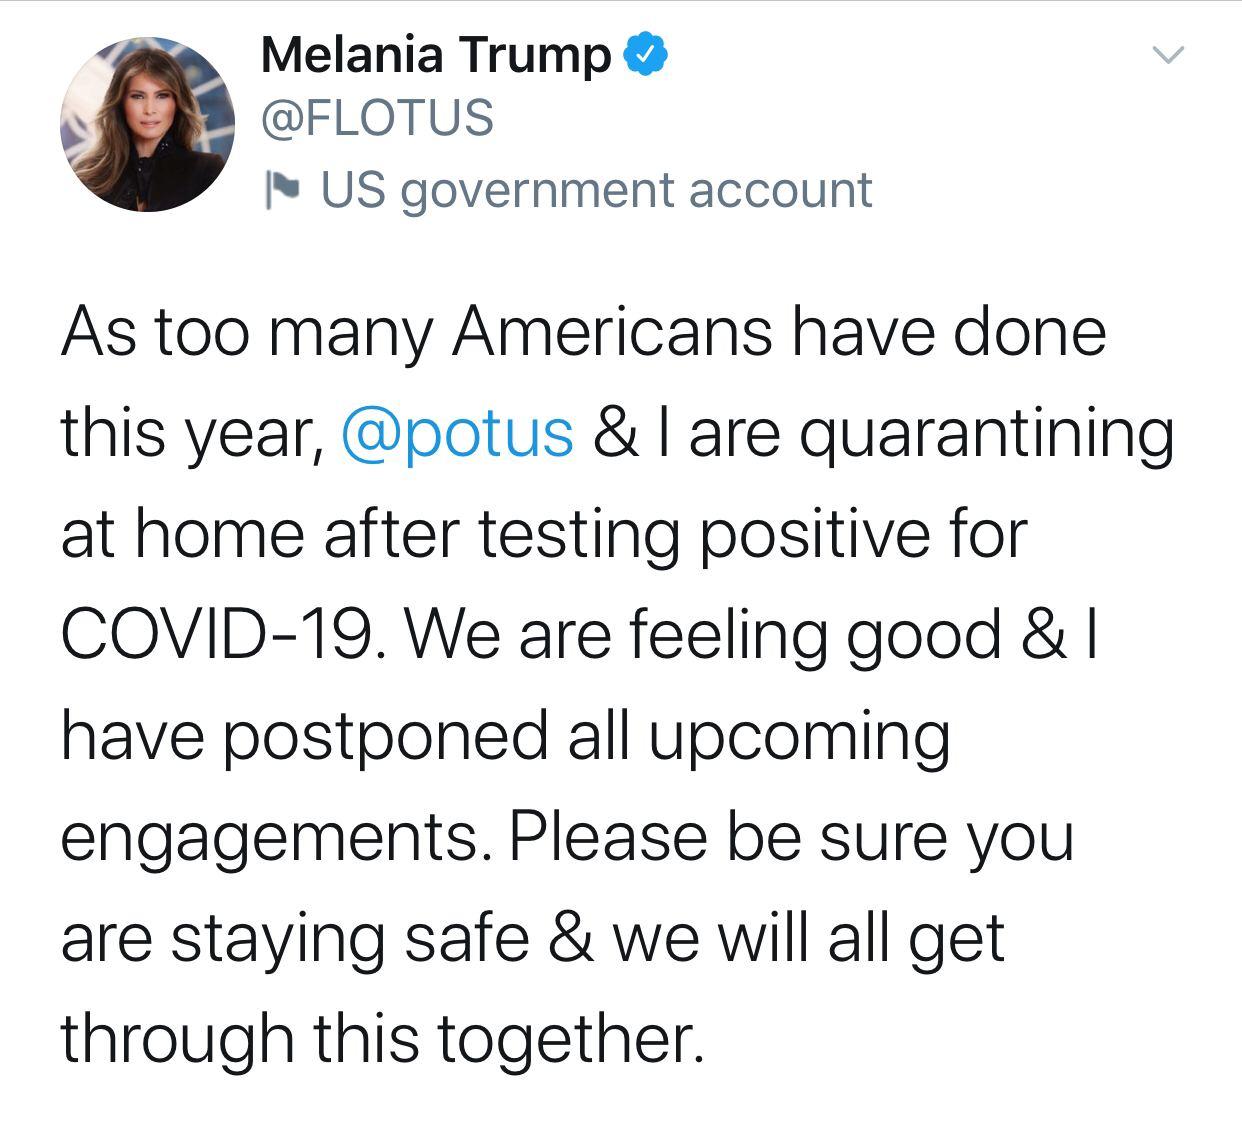Click the @potus mention link
This screenshot has height=1136, width=1242.
[x=457, y=433]
